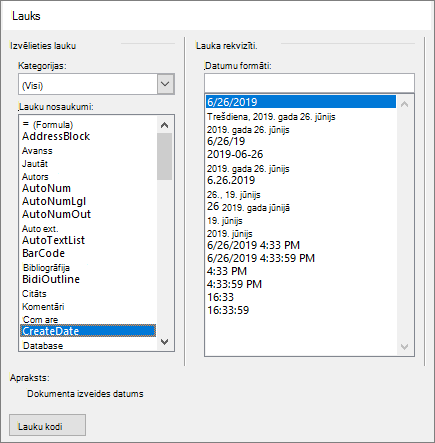
Task: Open the Kategorijas dropdown arrow
Action: click(165, 84)
